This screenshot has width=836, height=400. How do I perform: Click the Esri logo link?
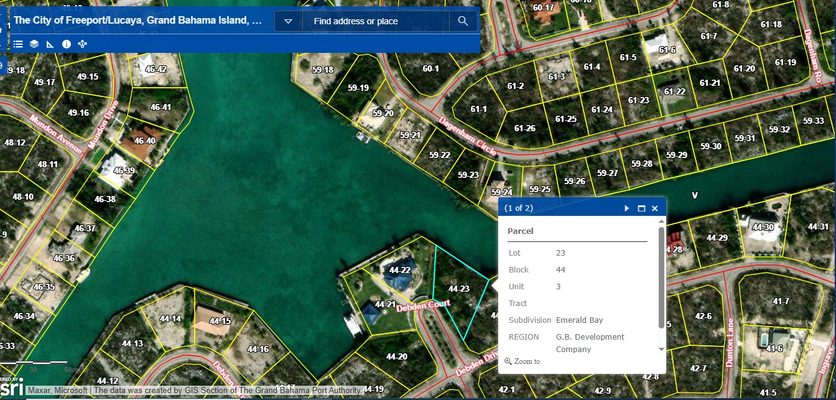[10, 388]
